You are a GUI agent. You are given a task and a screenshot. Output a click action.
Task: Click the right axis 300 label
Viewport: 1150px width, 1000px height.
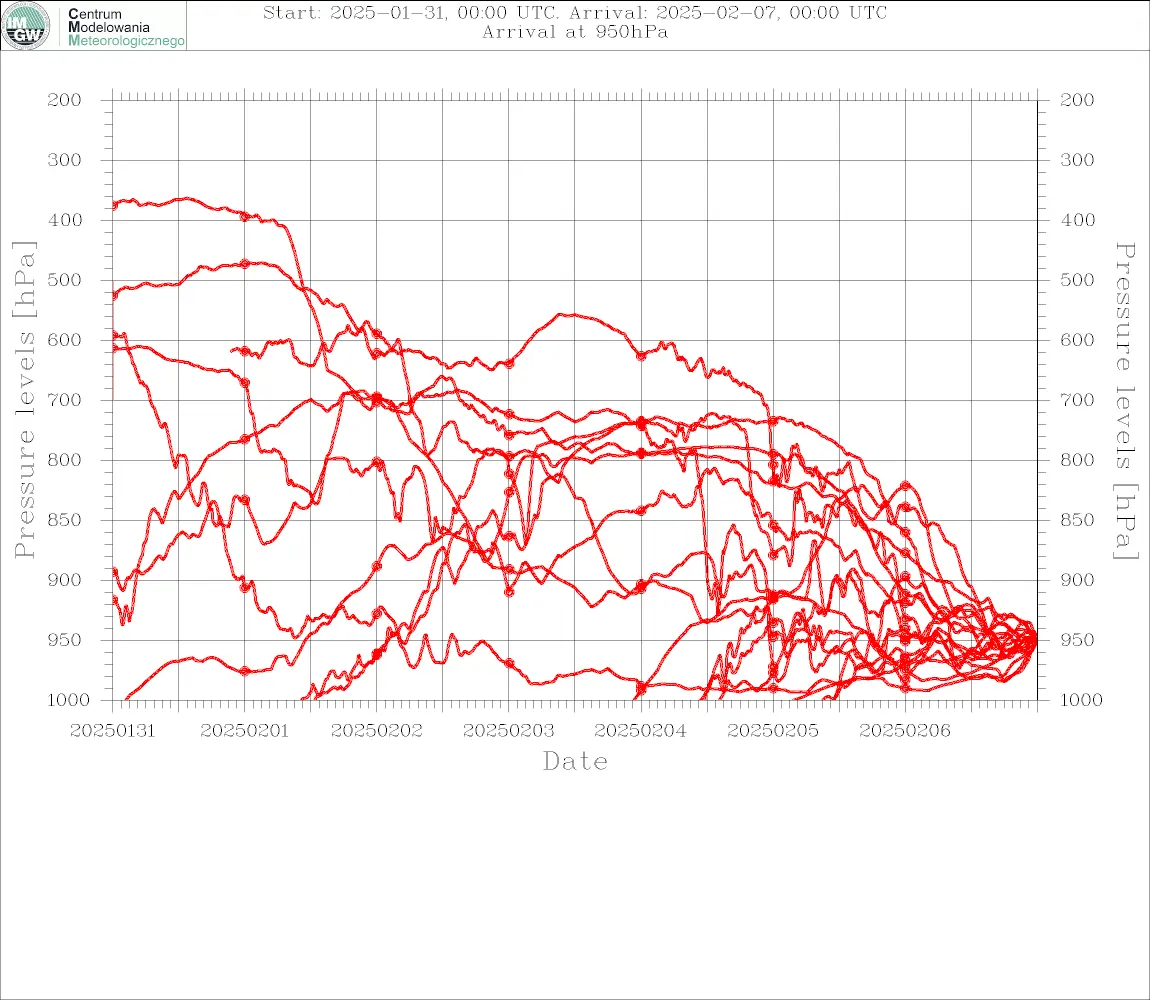pos(1077,160)
